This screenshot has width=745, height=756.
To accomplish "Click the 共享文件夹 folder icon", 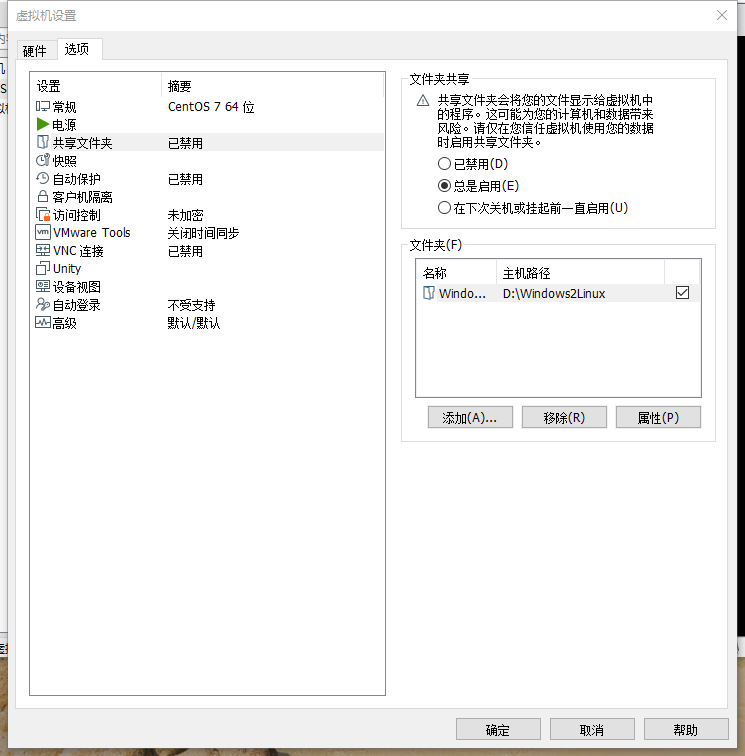I will 42,142.
